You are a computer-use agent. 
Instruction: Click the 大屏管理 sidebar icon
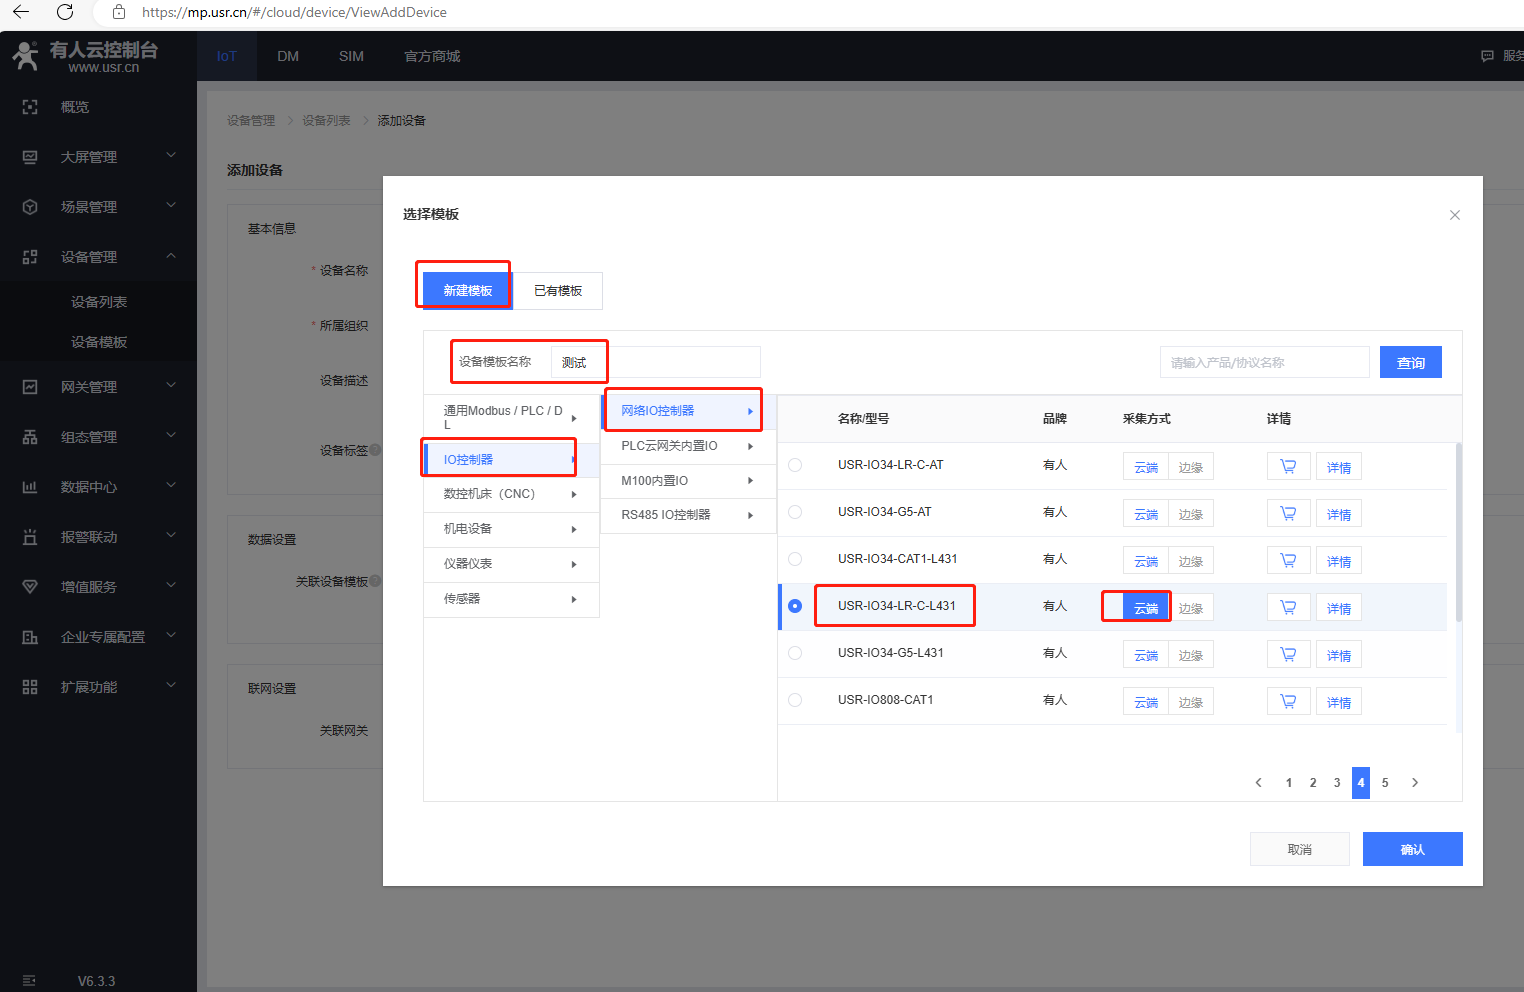coord(30,157)
